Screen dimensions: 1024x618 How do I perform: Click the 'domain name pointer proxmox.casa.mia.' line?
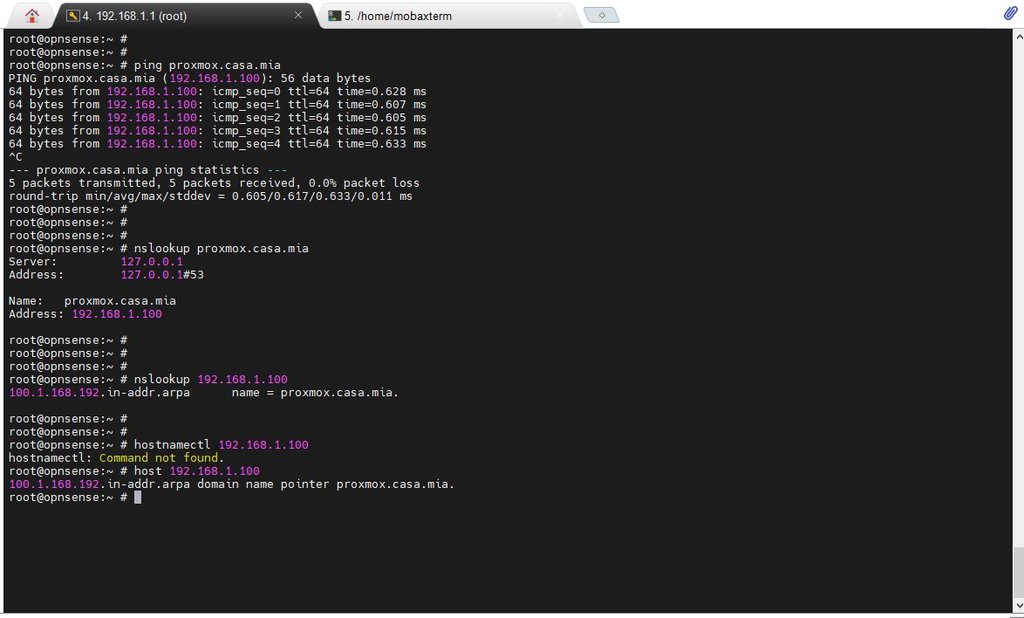coord(232,484)
